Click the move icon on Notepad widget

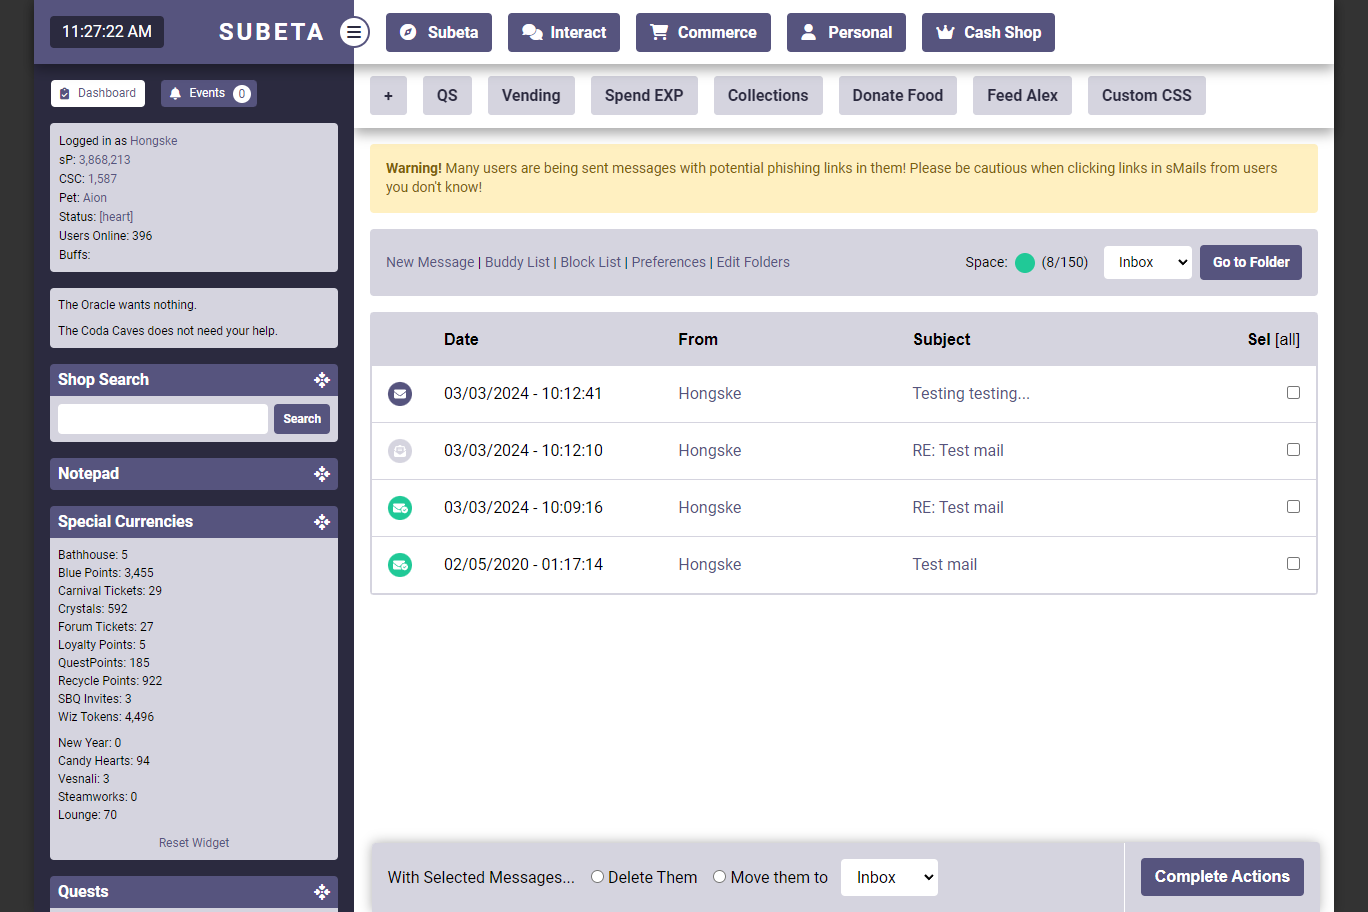322,474
